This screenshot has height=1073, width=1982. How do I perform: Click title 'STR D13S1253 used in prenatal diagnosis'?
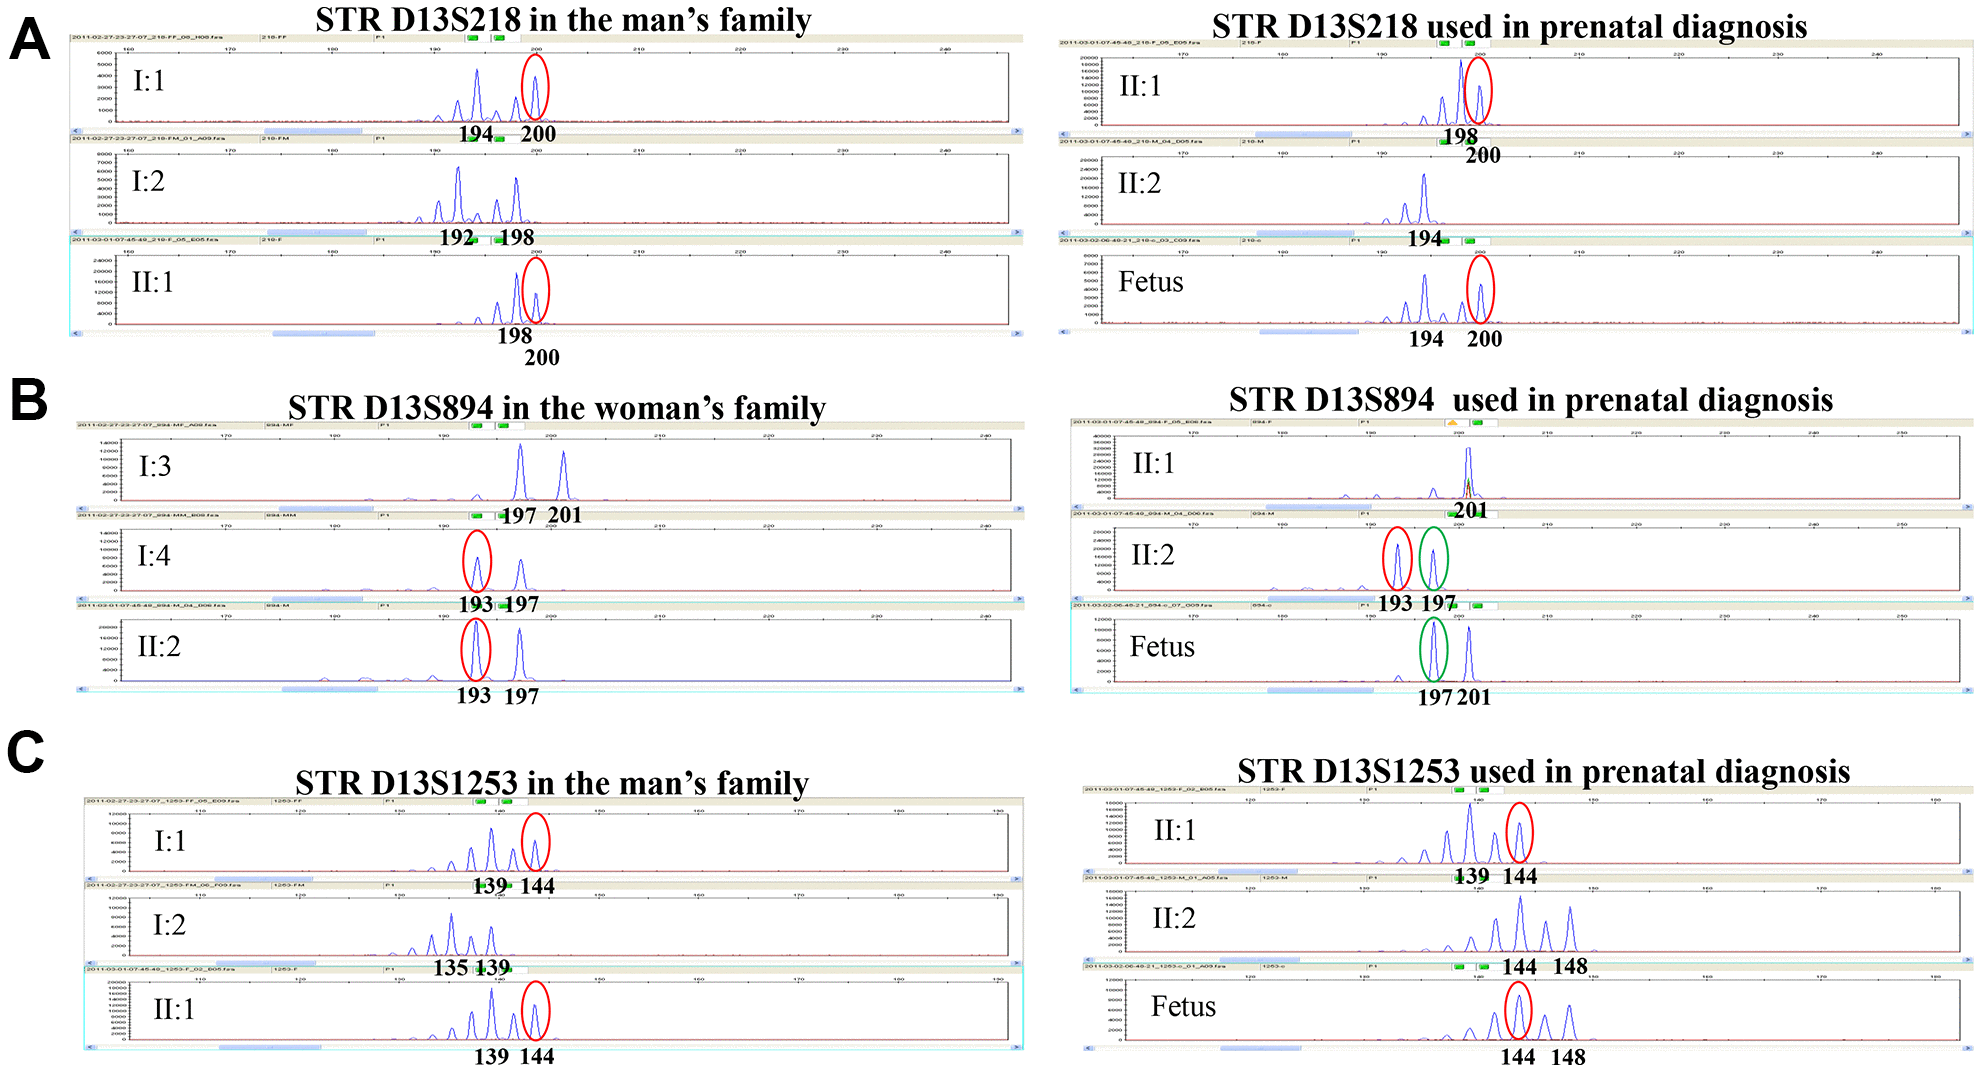point(1543,771)
